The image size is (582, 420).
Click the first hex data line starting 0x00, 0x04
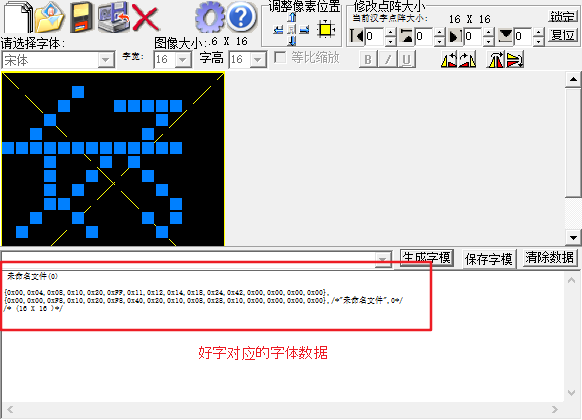(x=166, y=293)
